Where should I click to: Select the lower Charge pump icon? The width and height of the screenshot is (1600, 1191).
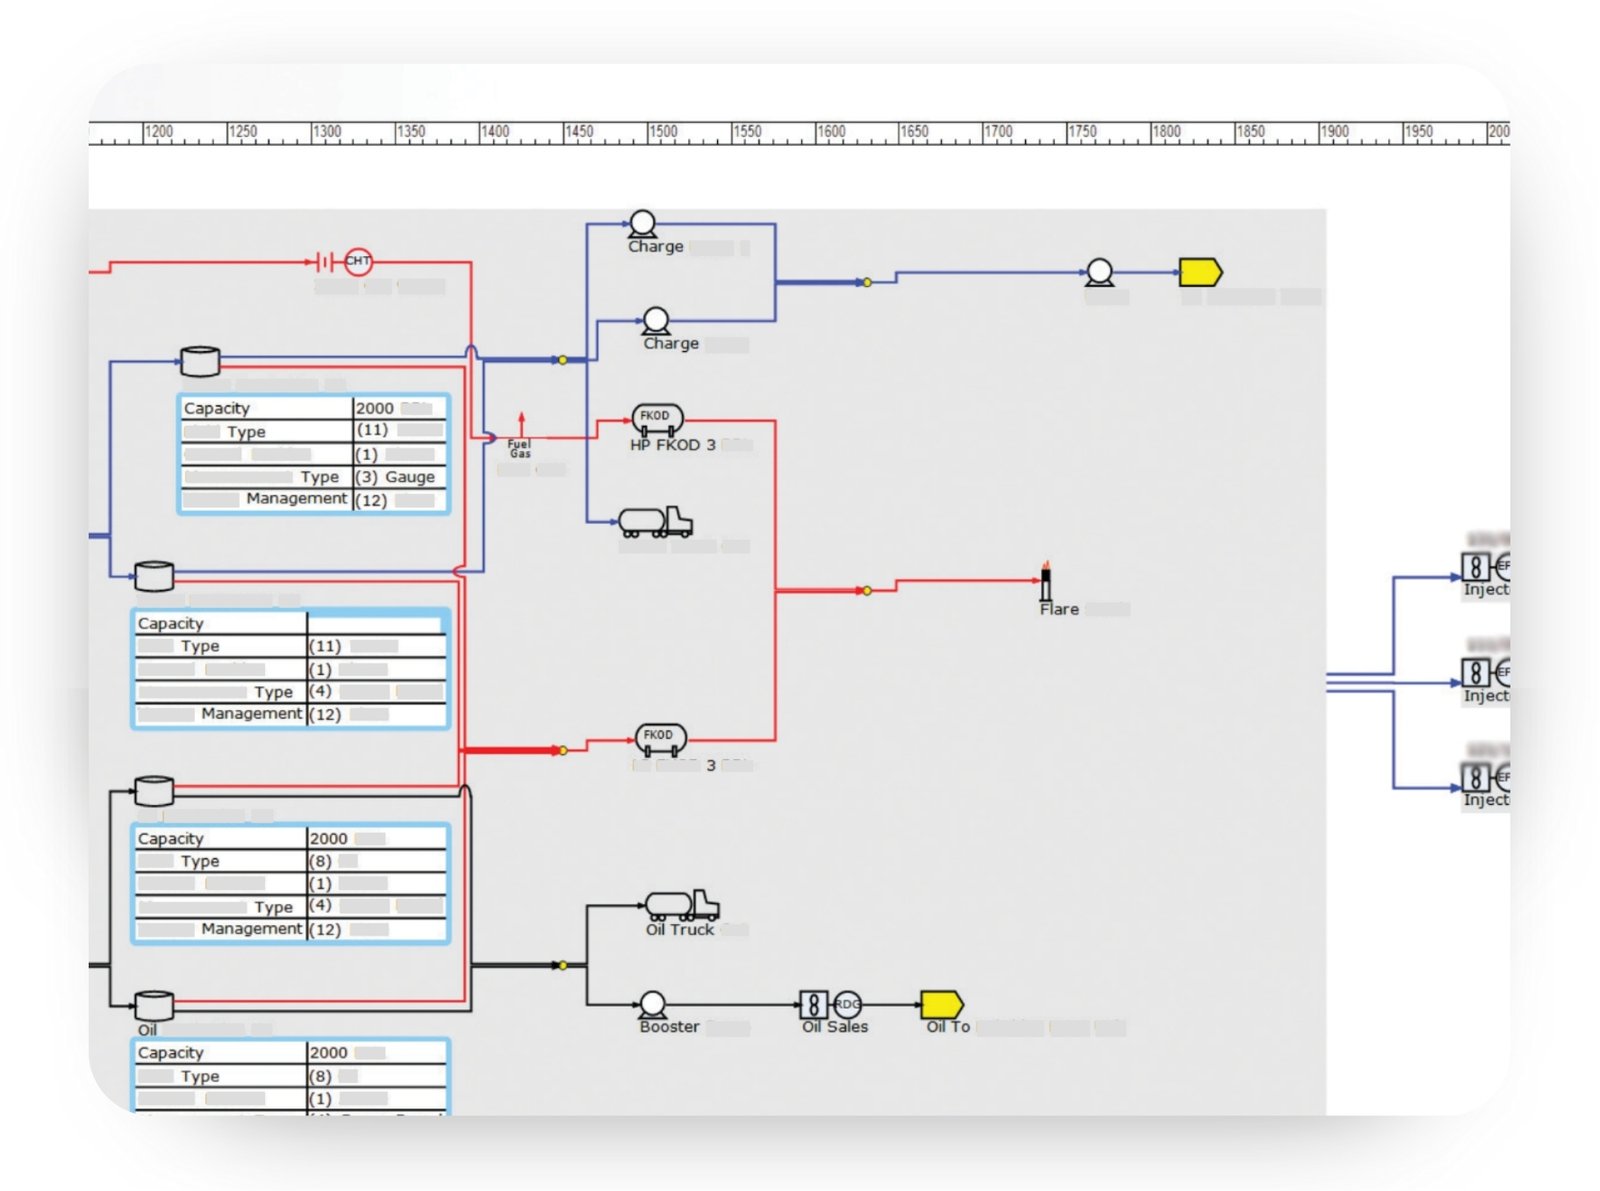(x=656, y=321)
